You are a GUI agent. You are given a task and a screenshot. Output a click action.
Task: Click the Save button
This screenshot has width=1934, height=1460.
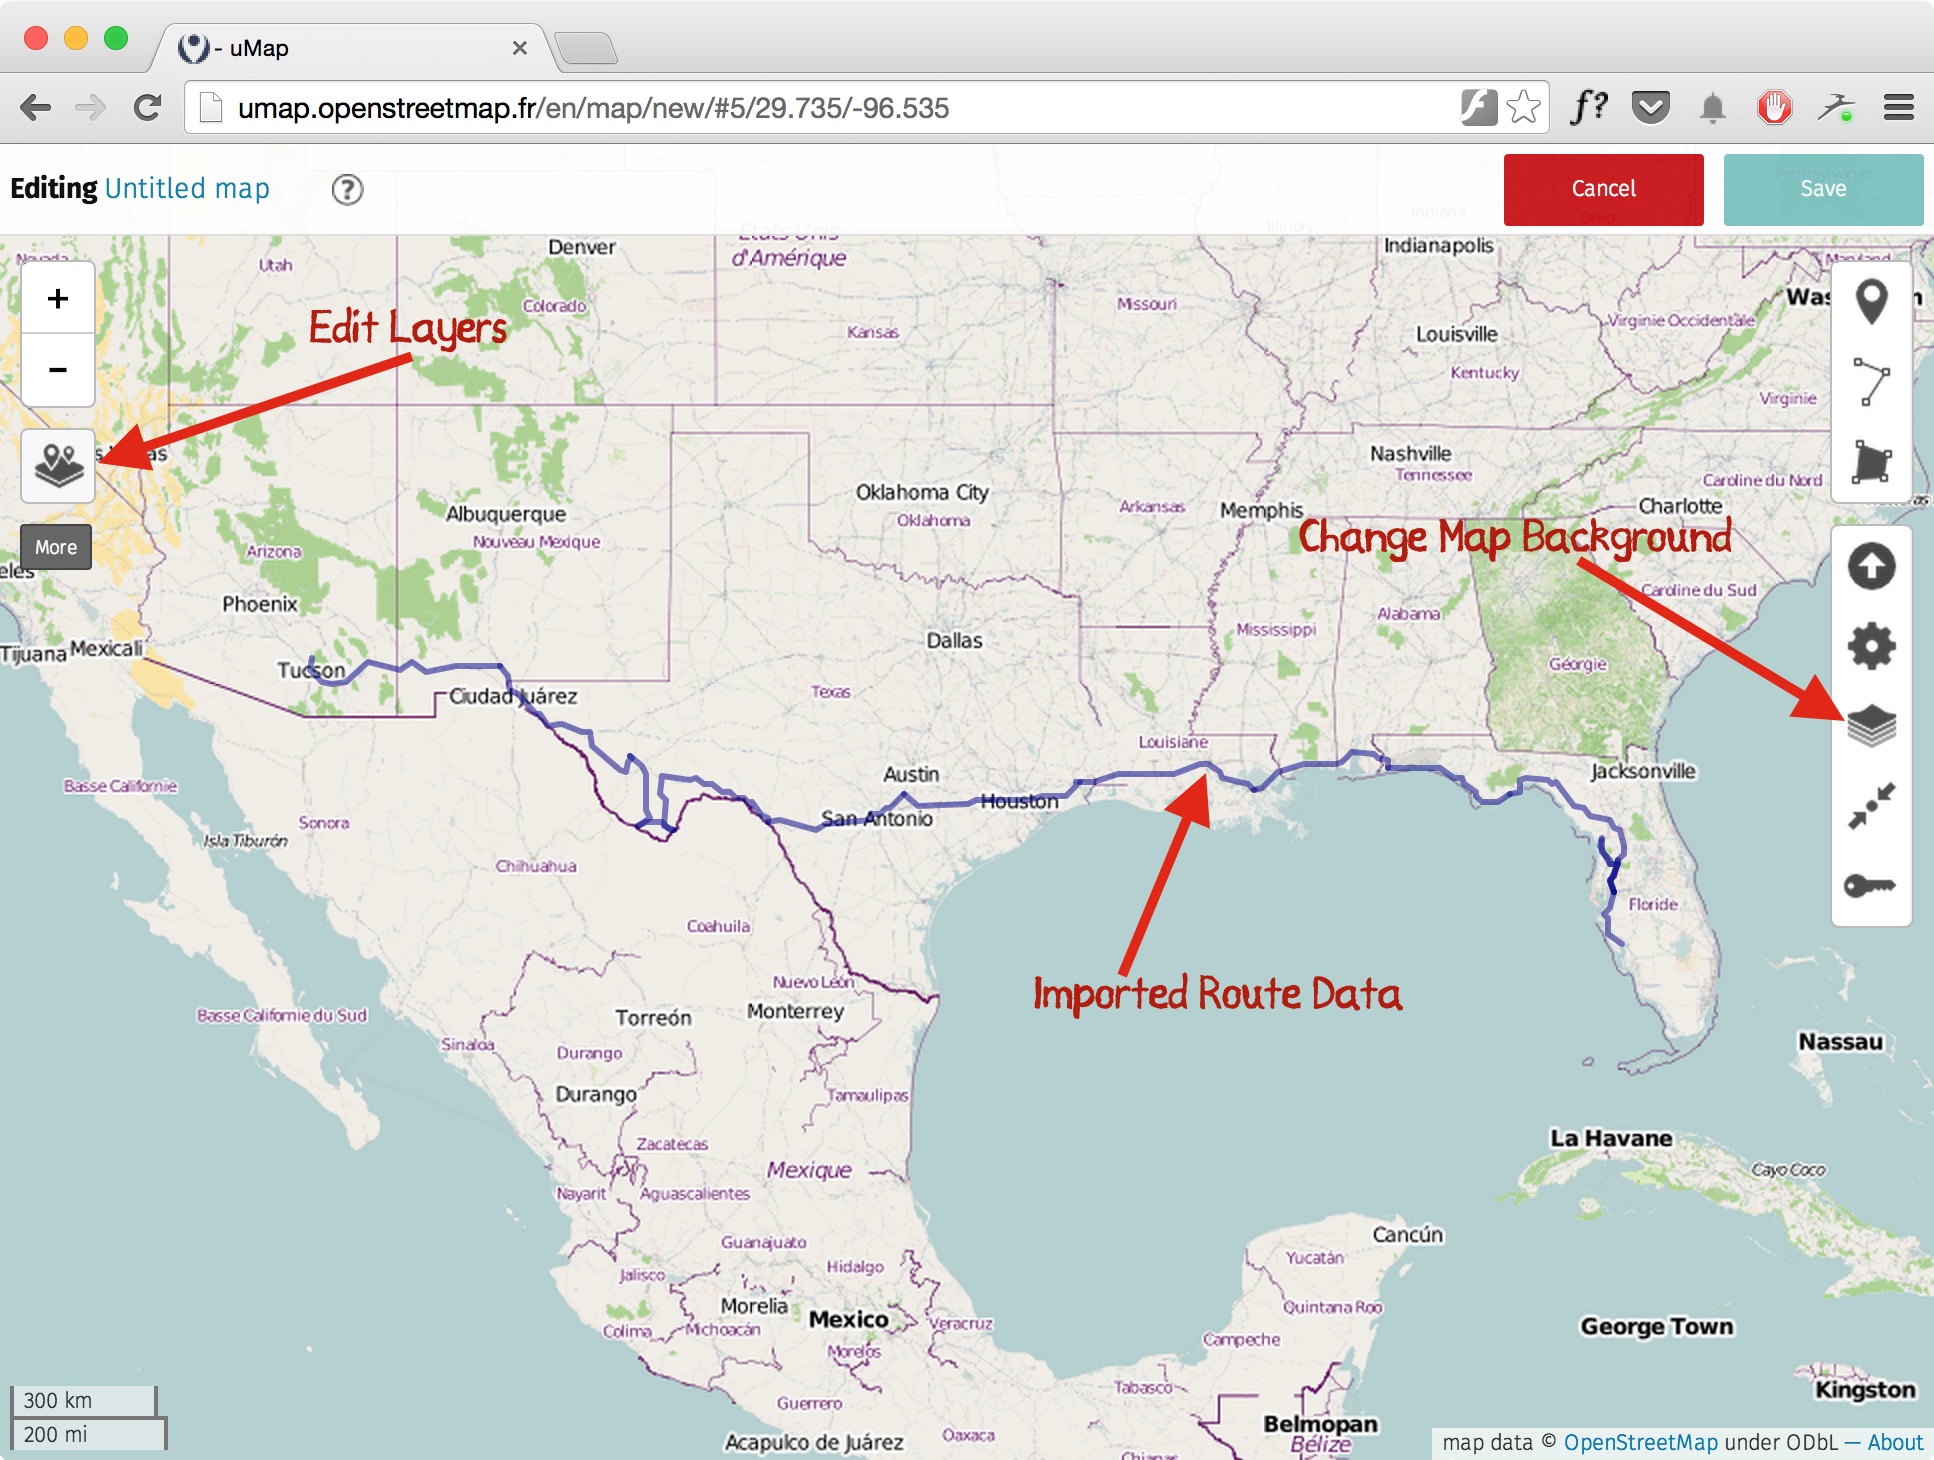(1823, 189)
